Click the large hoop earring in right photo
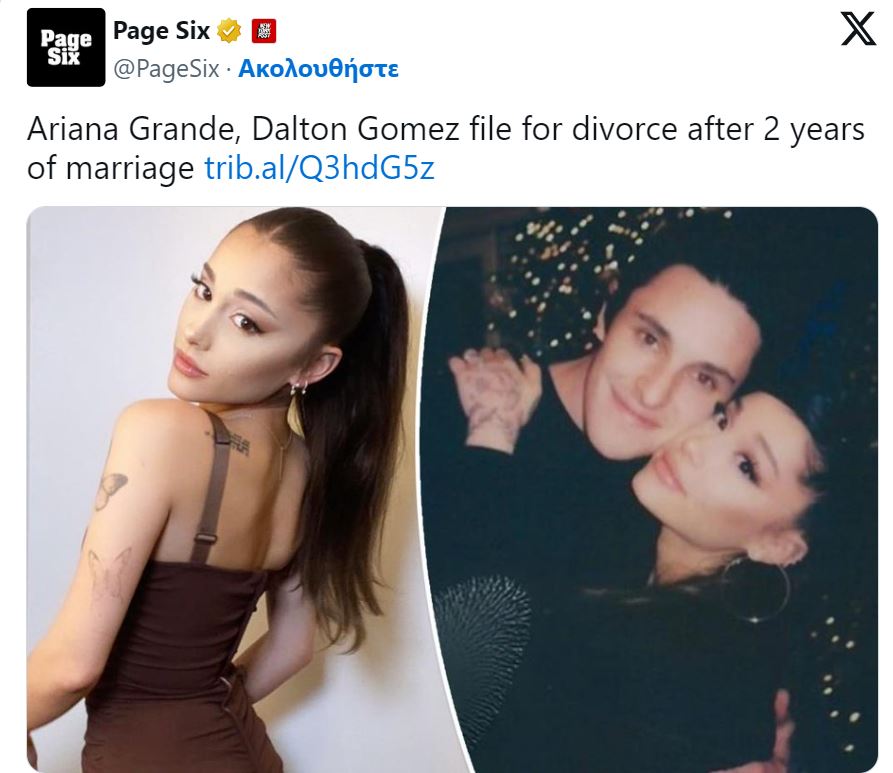Screen dimensions: 893x773 pyautogui.click(x=757, y=590)
